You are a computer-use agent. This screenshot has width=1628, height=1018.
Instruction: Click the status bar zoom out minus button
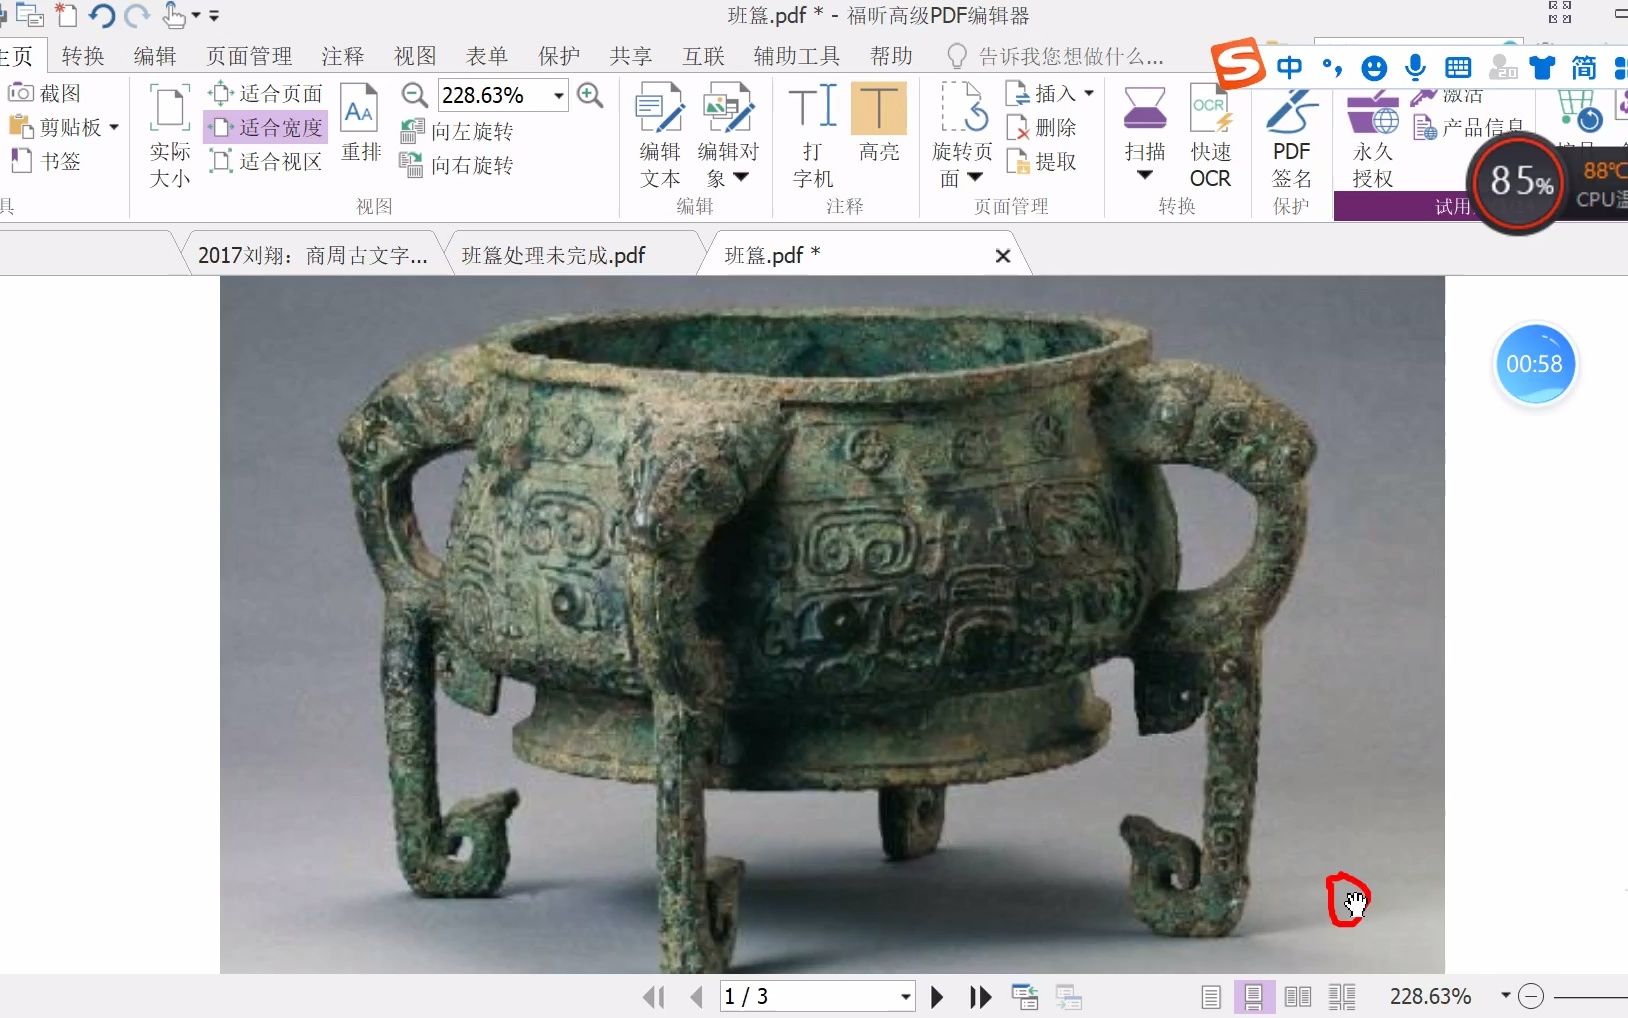tap(1531, 996)
